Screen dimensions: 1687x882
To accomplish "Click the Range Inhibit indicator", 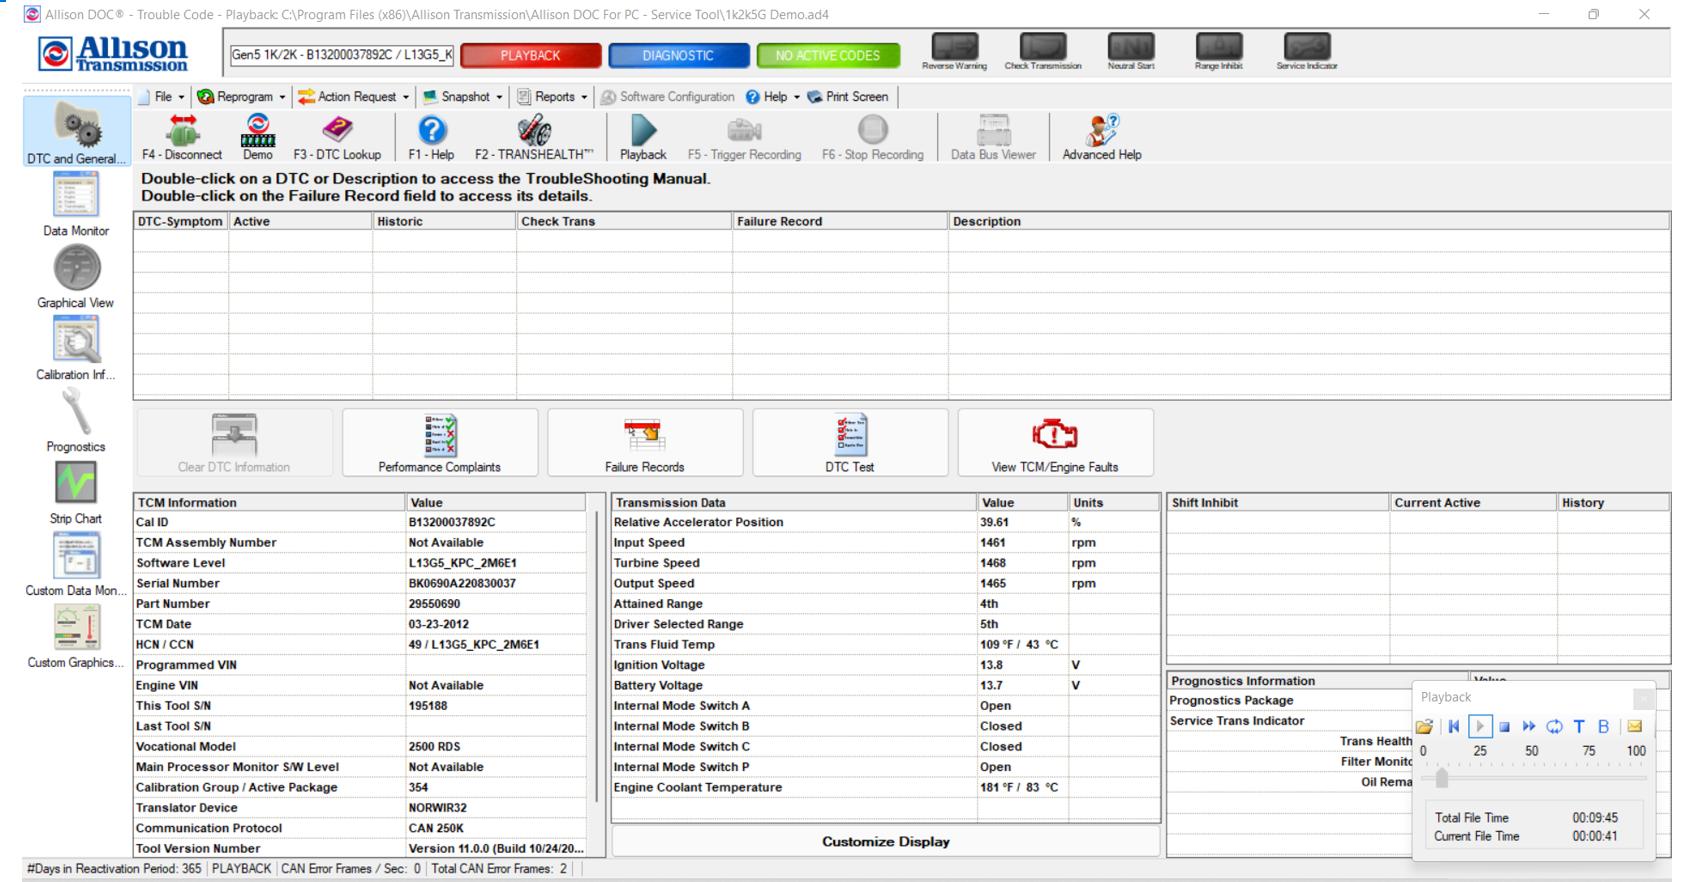I will [x=1219, y=51].
